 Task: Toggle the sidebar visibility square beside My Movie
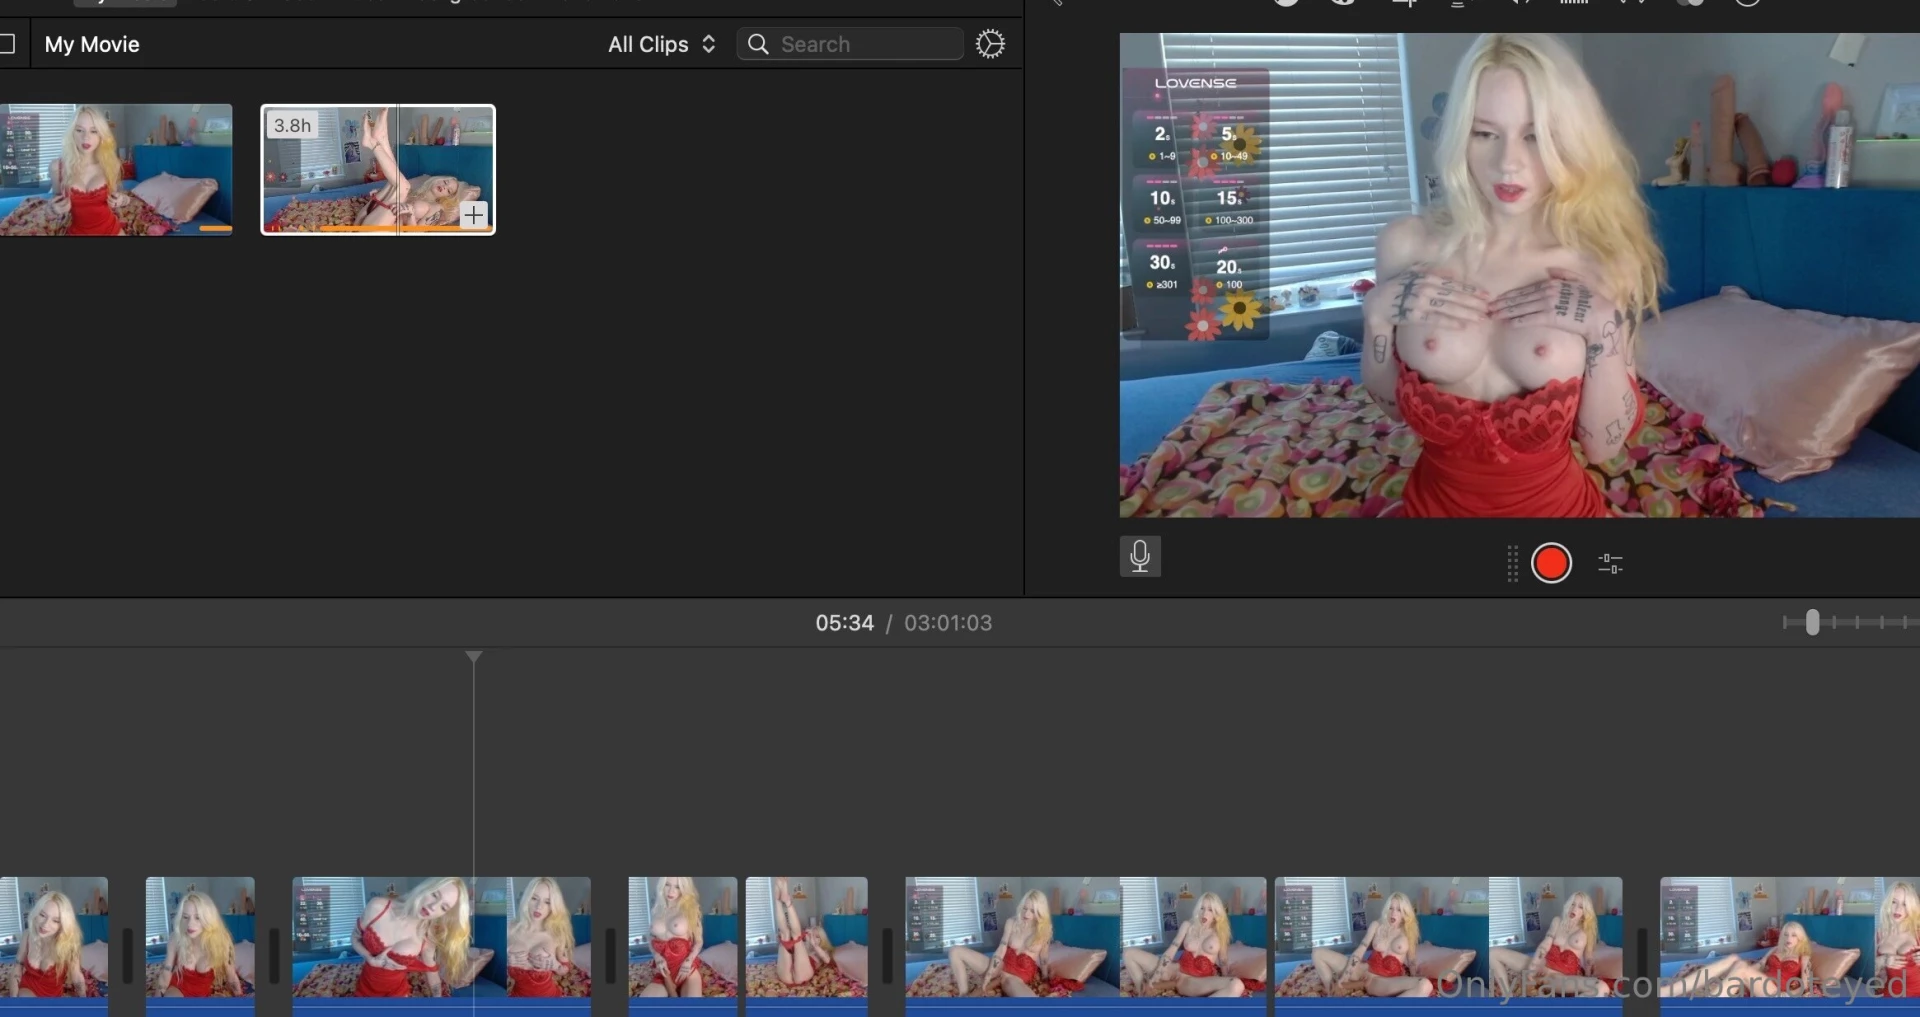(x=9, y=43)
